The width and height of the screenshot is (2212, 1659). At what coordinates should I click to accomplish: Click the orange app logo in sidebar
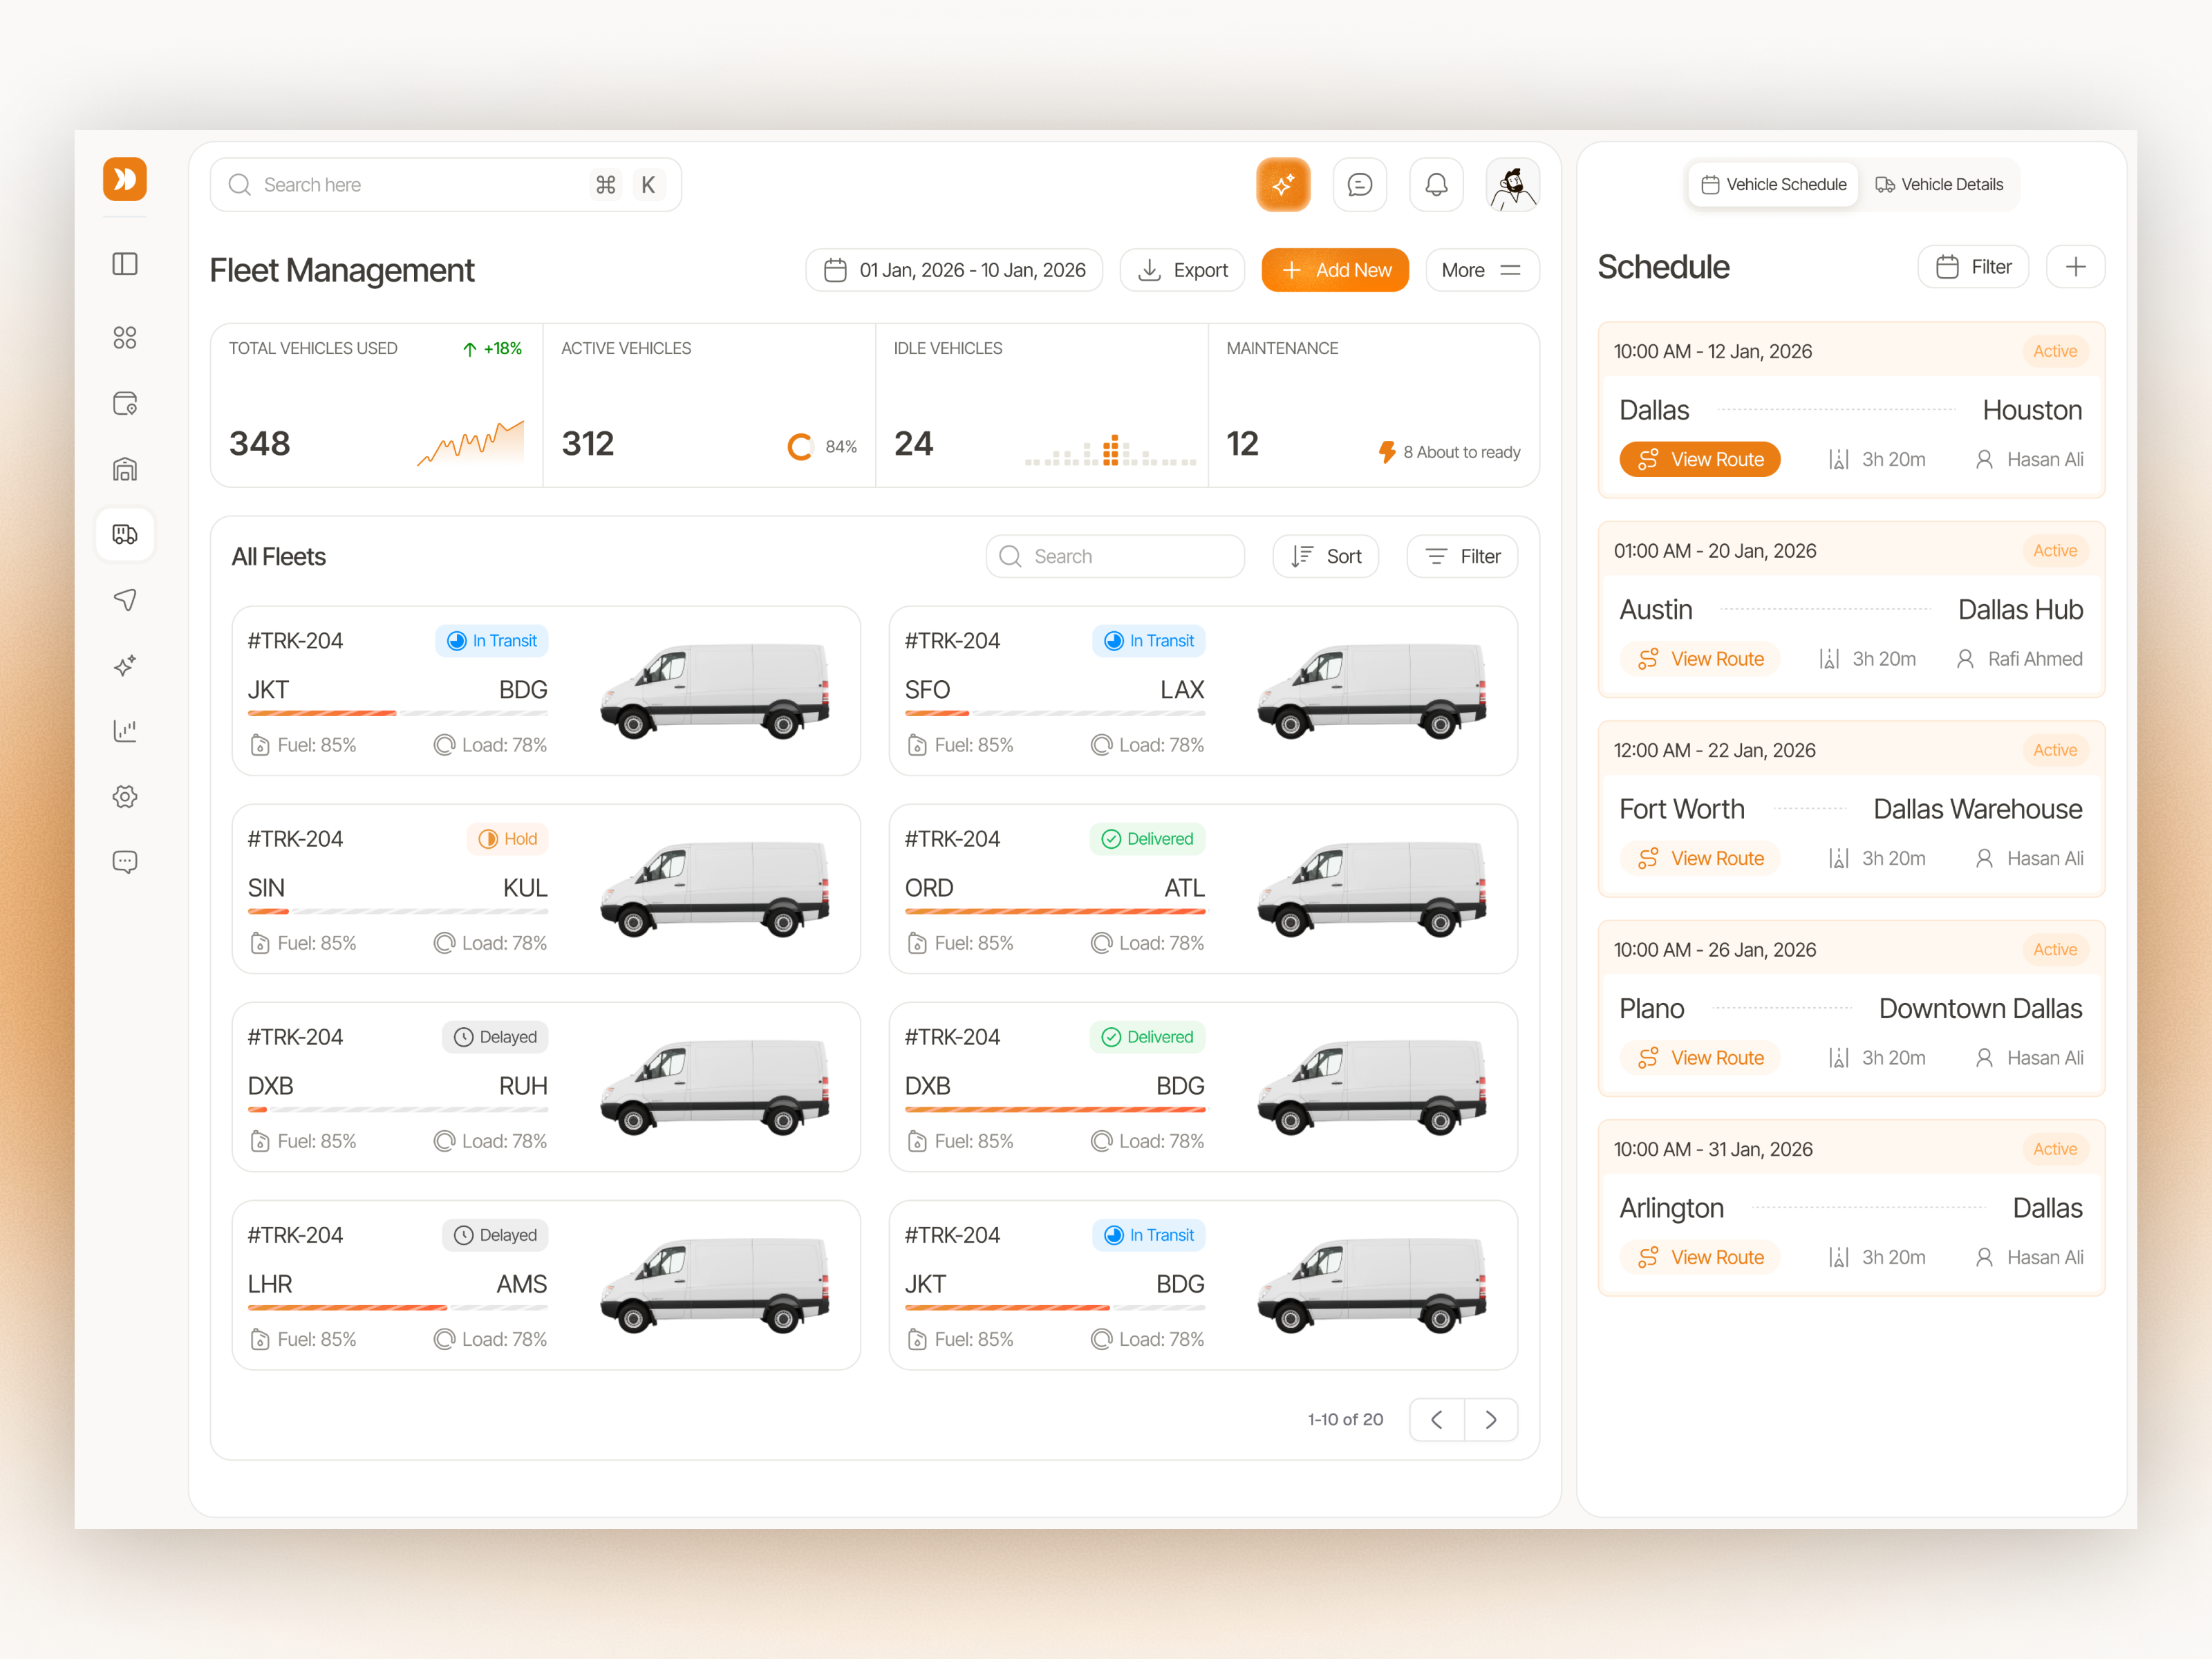[x=125, y=180]
